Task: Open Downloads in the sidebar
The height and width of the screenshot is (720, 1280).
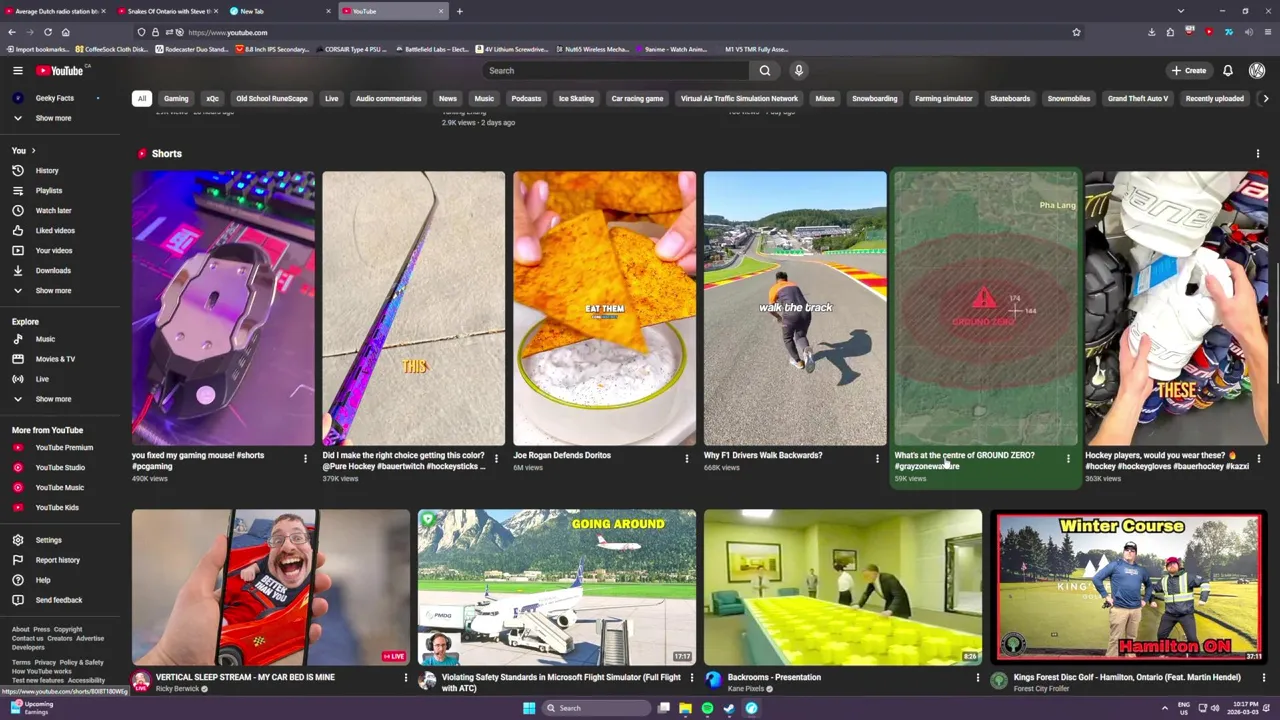Action: tap(53, 270)
